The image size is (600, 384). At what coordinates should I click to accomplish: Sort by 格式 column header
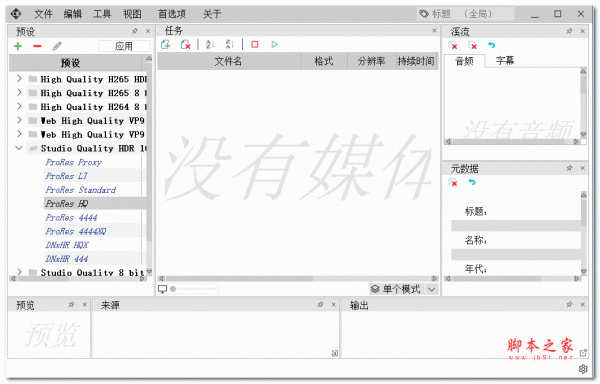[x=324, y=61]
